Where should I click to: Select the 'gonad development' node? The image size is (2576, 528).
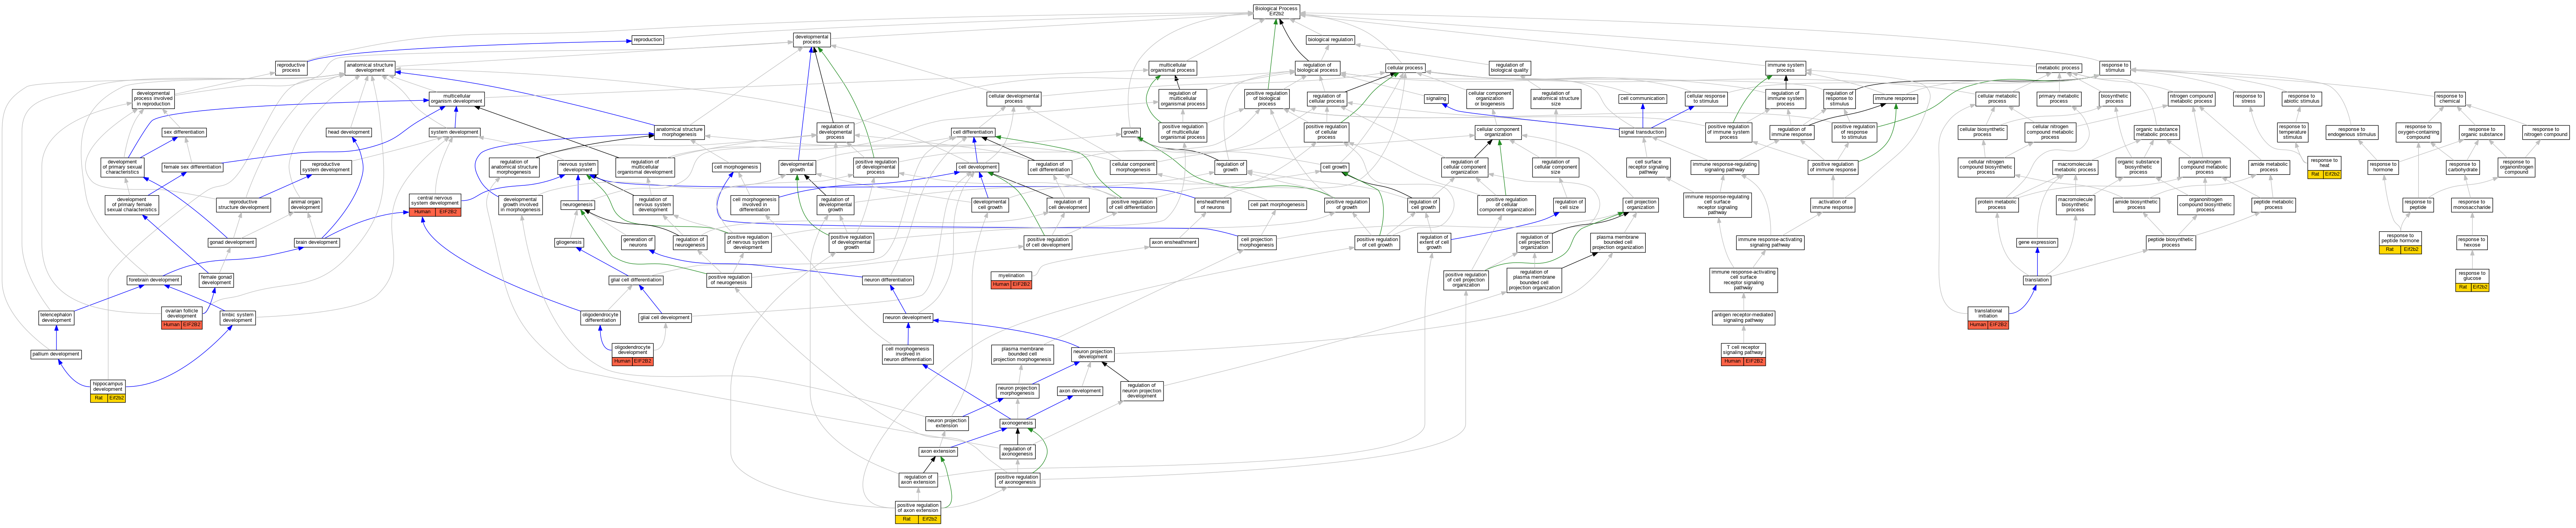coord(232,242)
